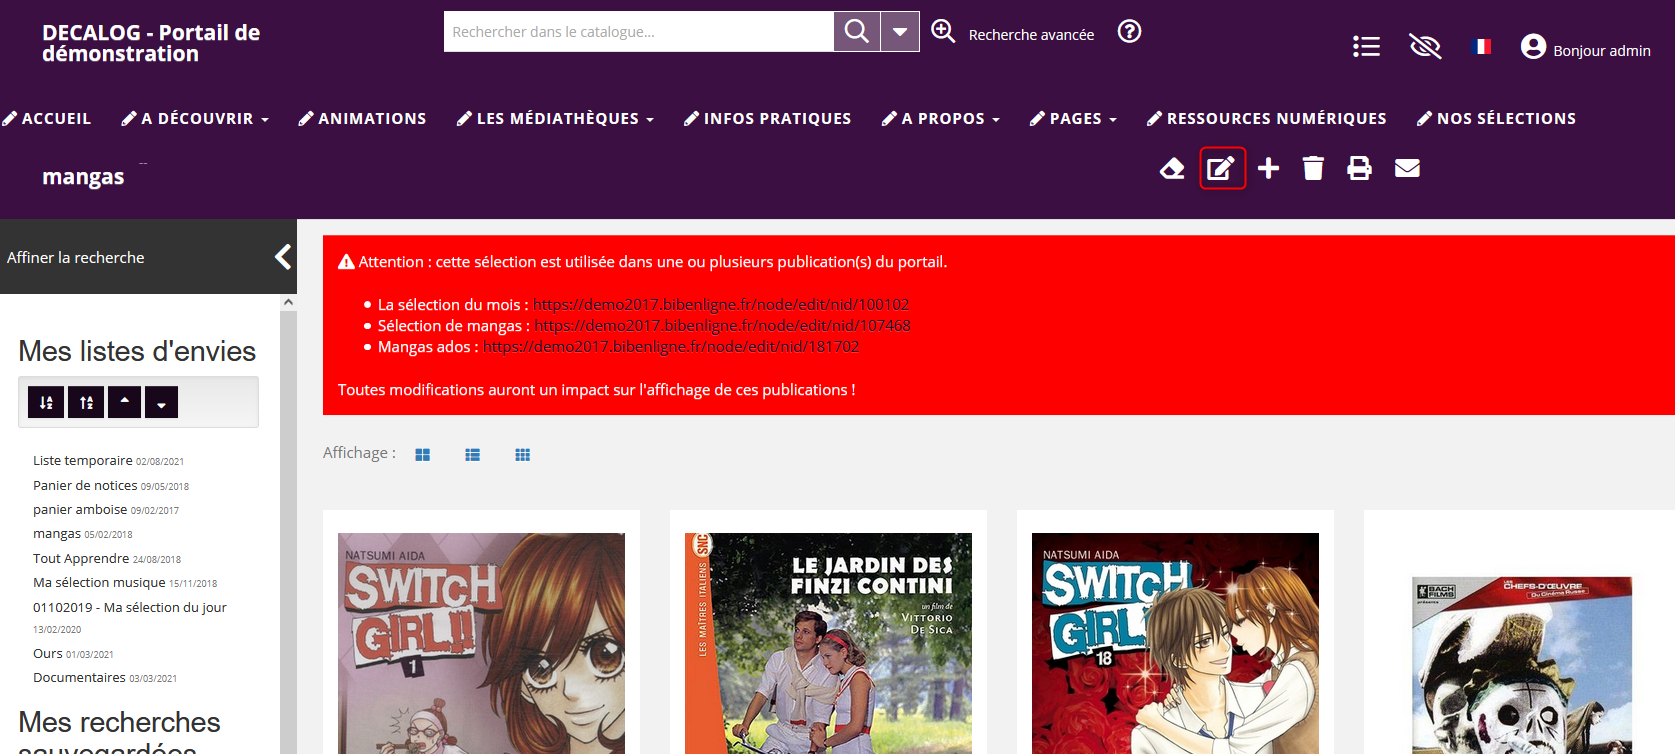Viewport: 1675px width, 754px height.
Task: Click sidebar scrollbar up arrow
Action: (288, 302)
